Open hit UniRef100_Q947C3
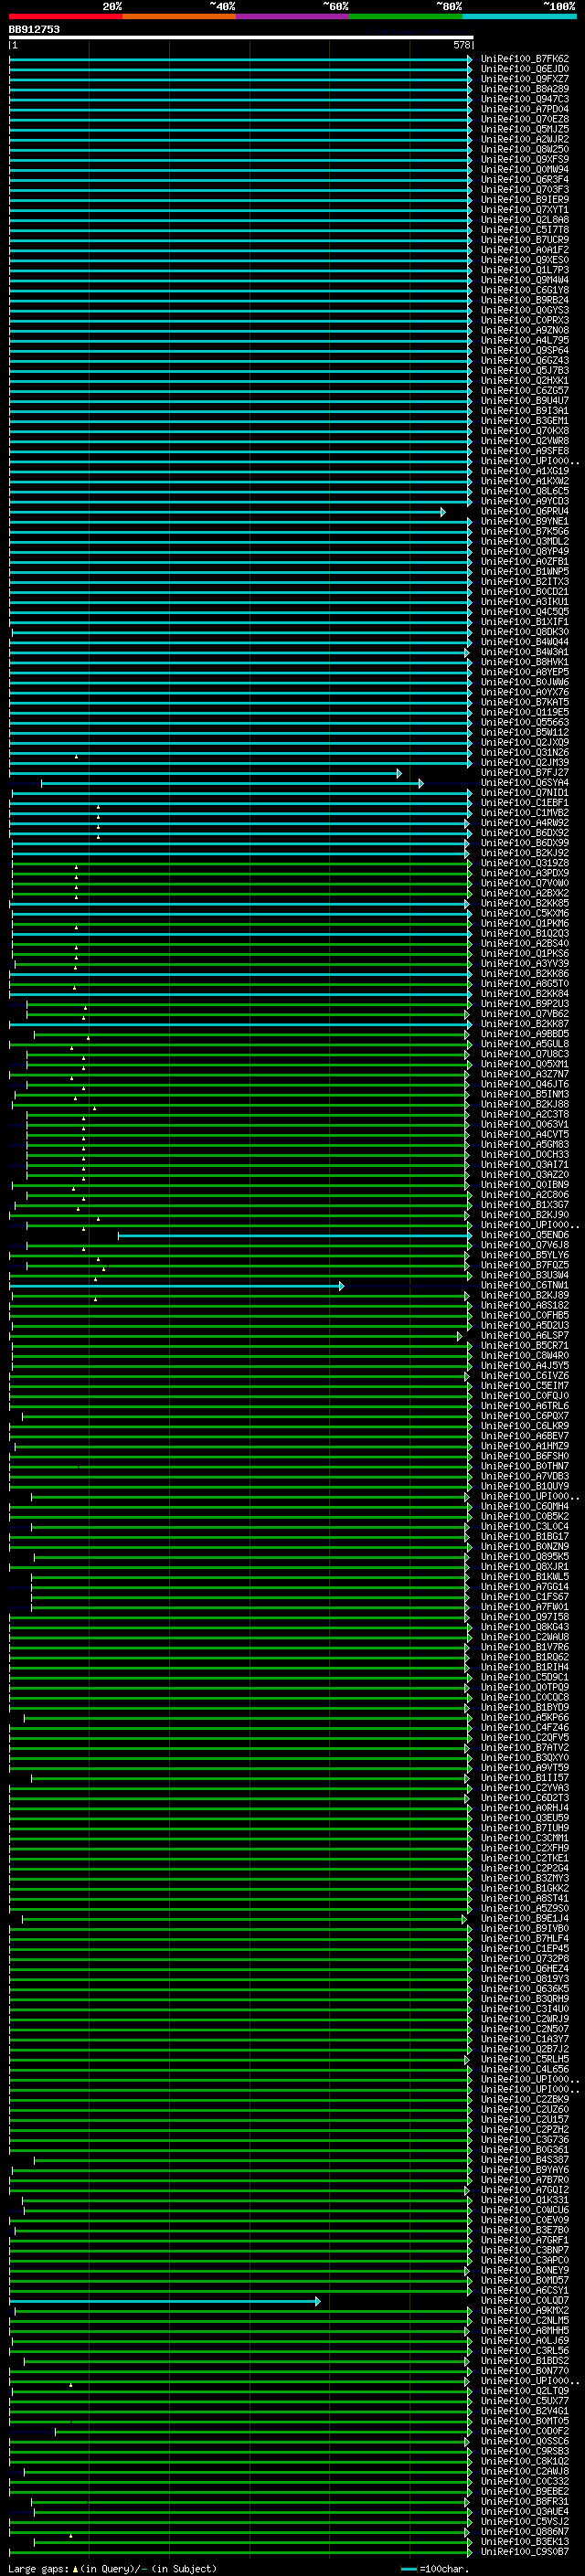This screenshot has height=2576, width=585. coord(525,99)
